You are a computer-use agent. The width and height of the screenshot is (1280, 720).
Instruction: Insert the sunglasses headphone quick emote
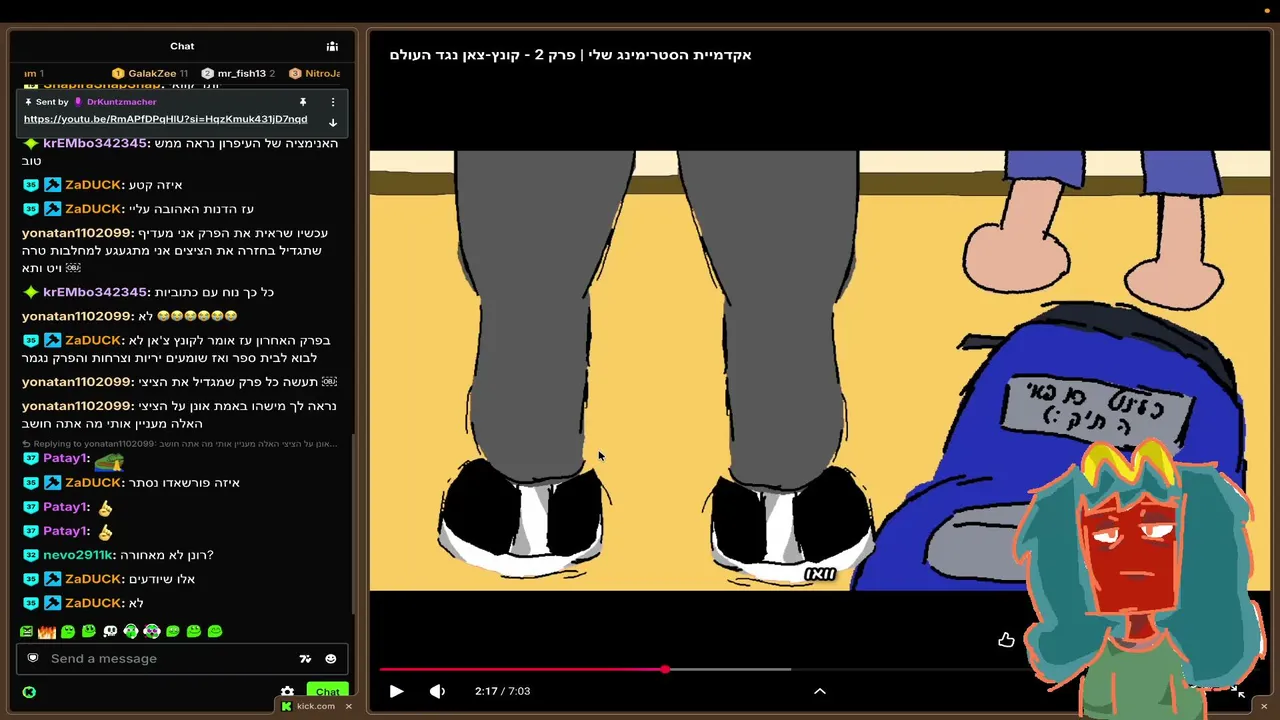point(152,632)
